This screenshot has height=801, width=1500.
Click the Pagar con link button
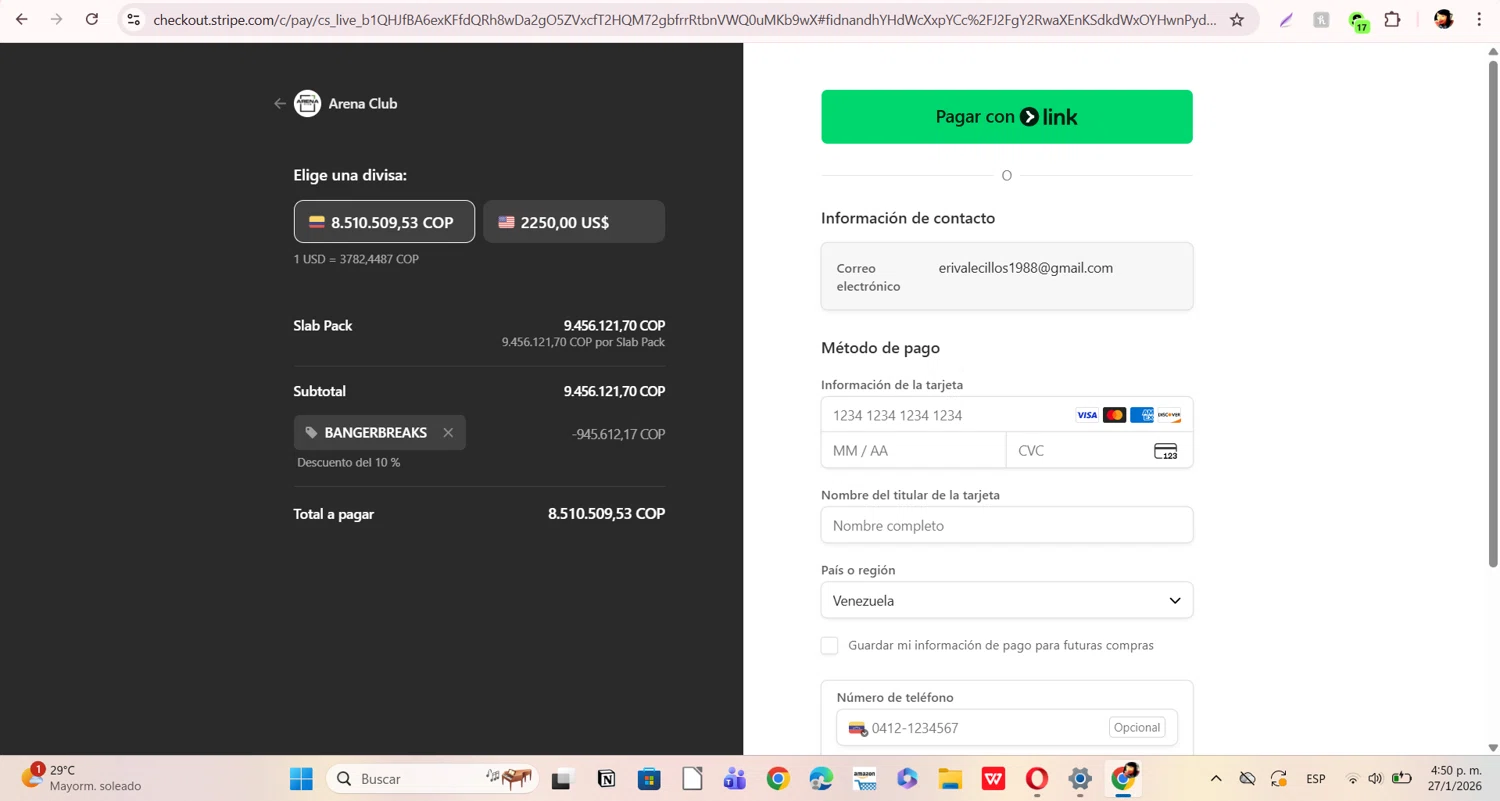pyautogui.click(x=1007, y=117)
